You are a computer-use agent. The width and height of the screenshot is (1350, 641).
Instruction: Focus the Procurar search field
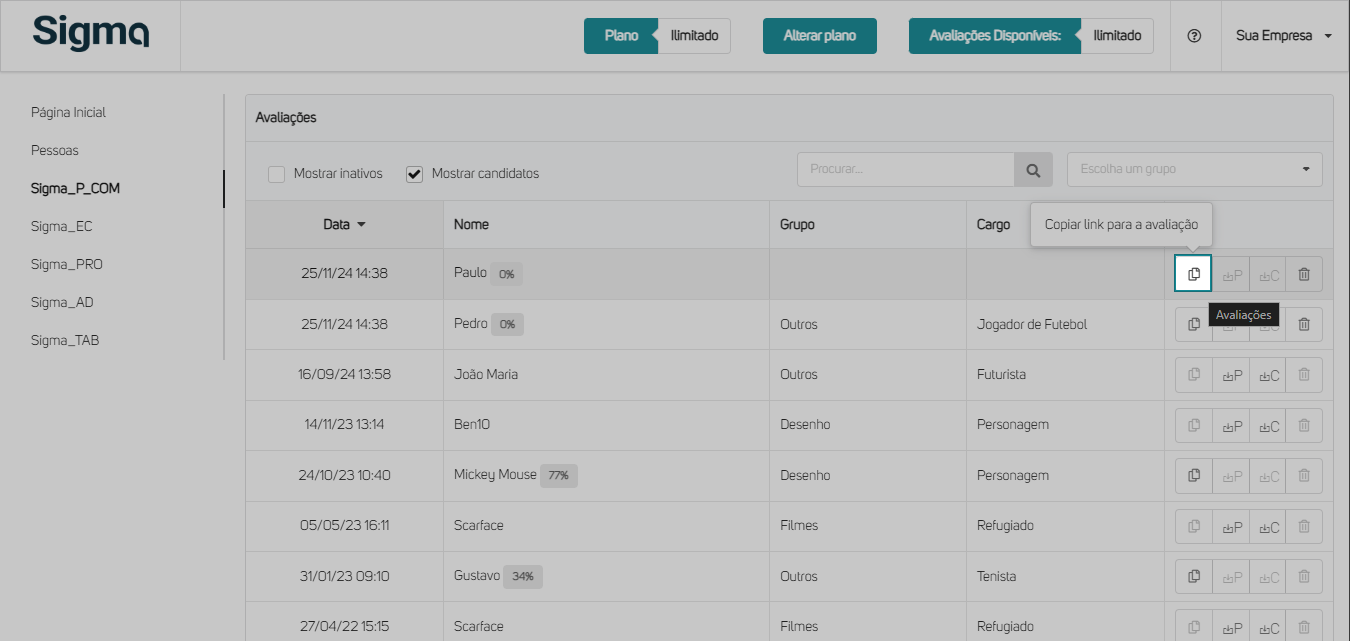905,170
